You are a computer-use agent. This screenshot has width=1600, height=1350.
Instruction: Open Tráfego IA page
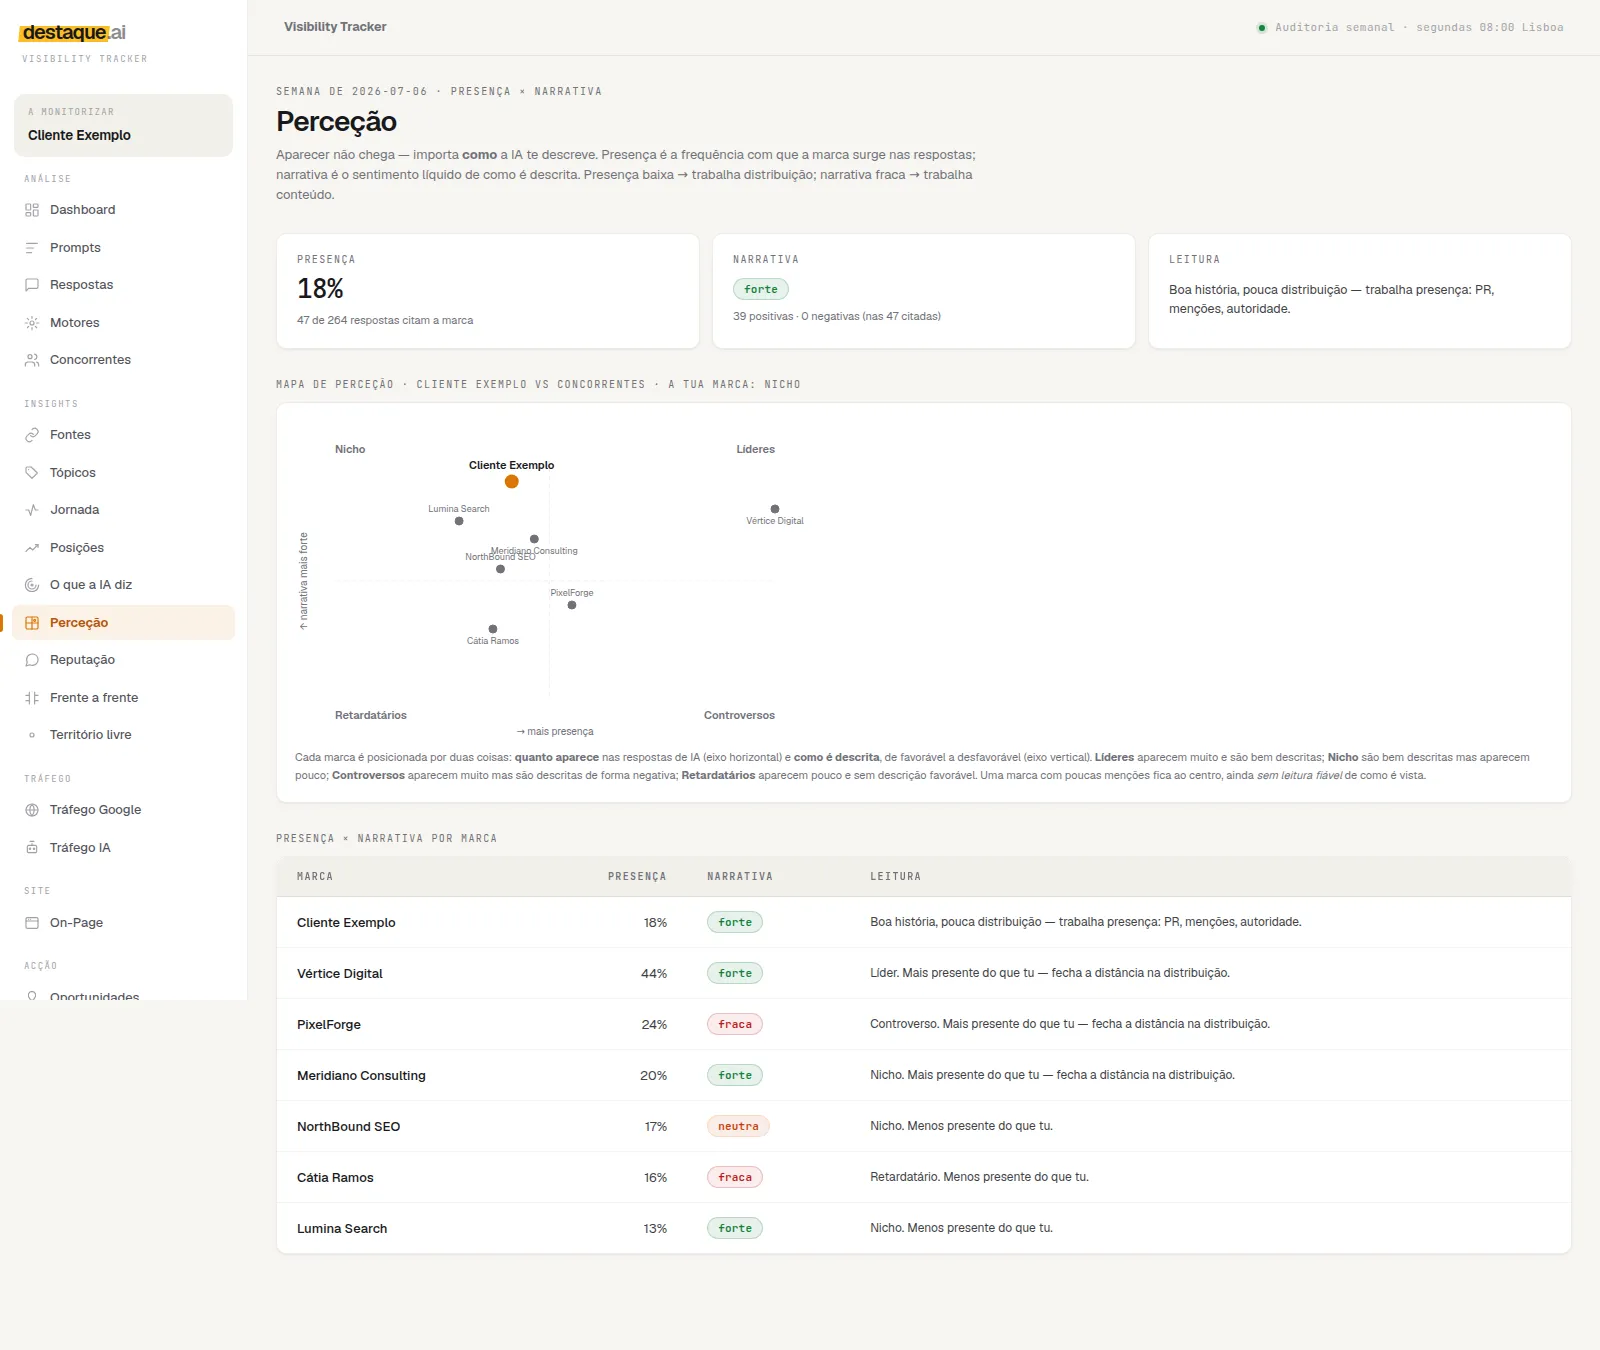124,848
